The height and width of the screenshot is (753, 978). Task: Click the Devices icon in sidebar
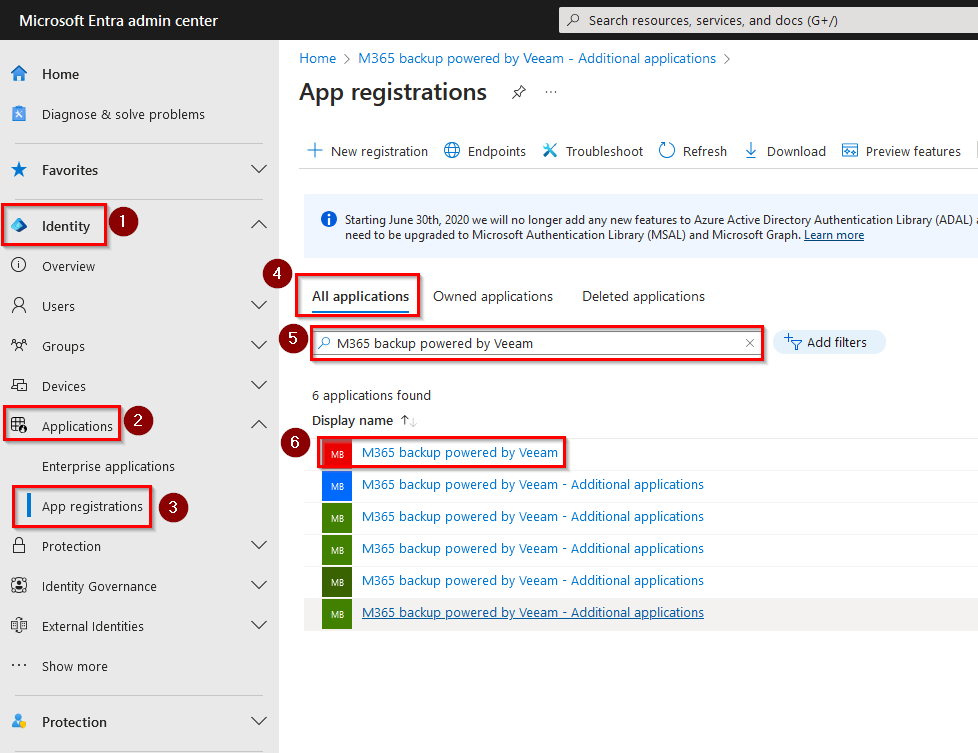point(19,386)
